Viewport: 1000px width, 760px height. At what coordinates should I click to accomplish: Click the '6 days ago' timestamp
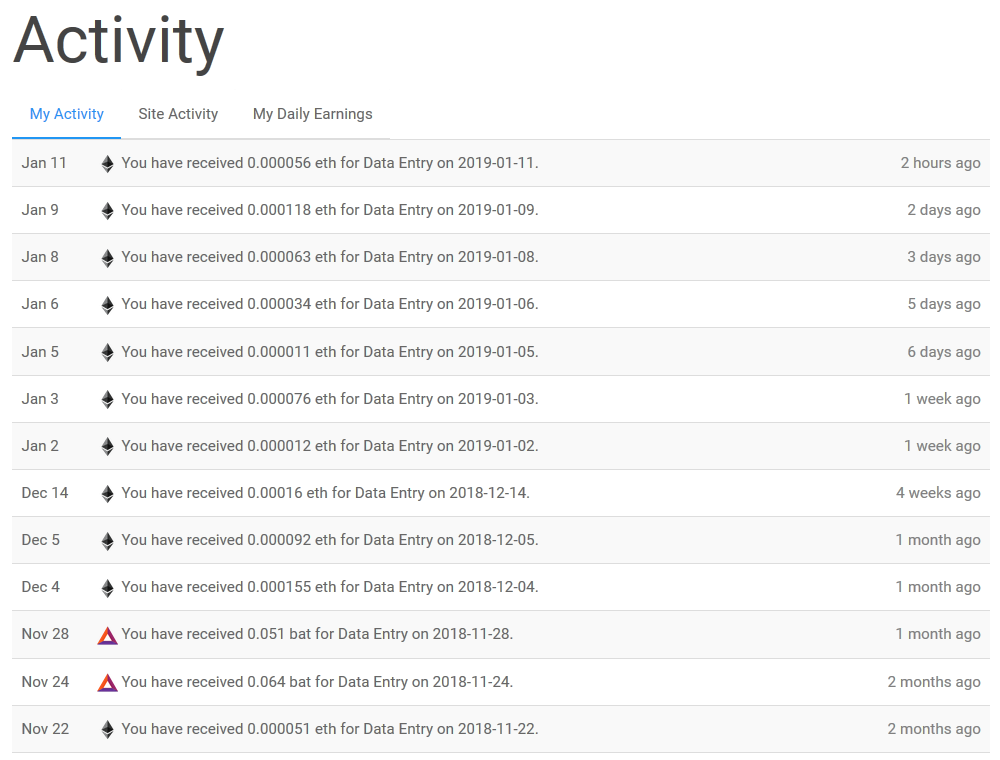pyautogui.click(x=943, y=352)
